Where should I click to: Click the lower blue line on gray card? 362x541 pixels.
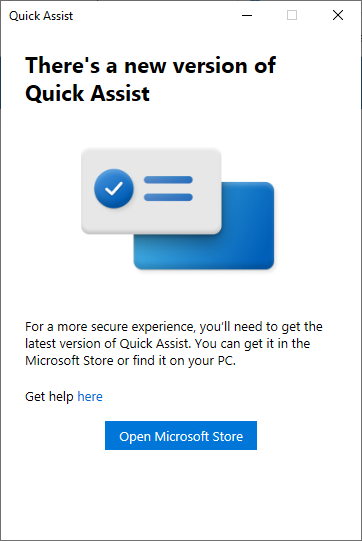pos(168,197)
